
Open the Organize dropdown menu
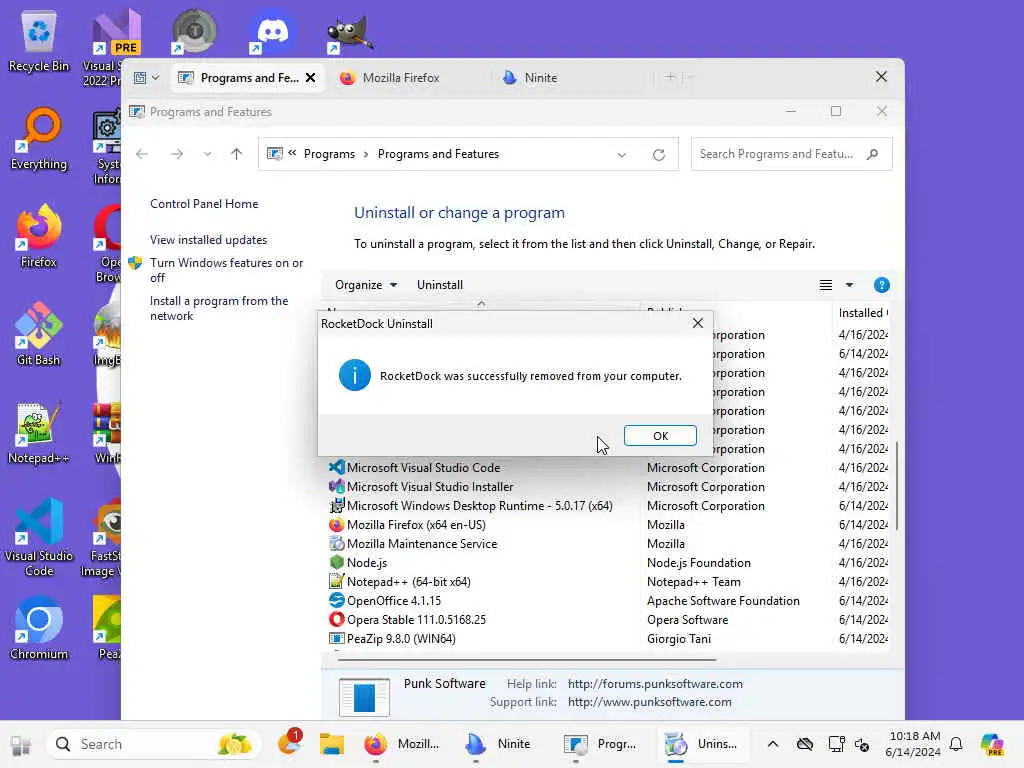pyautogui.click(x=366, y=285)
